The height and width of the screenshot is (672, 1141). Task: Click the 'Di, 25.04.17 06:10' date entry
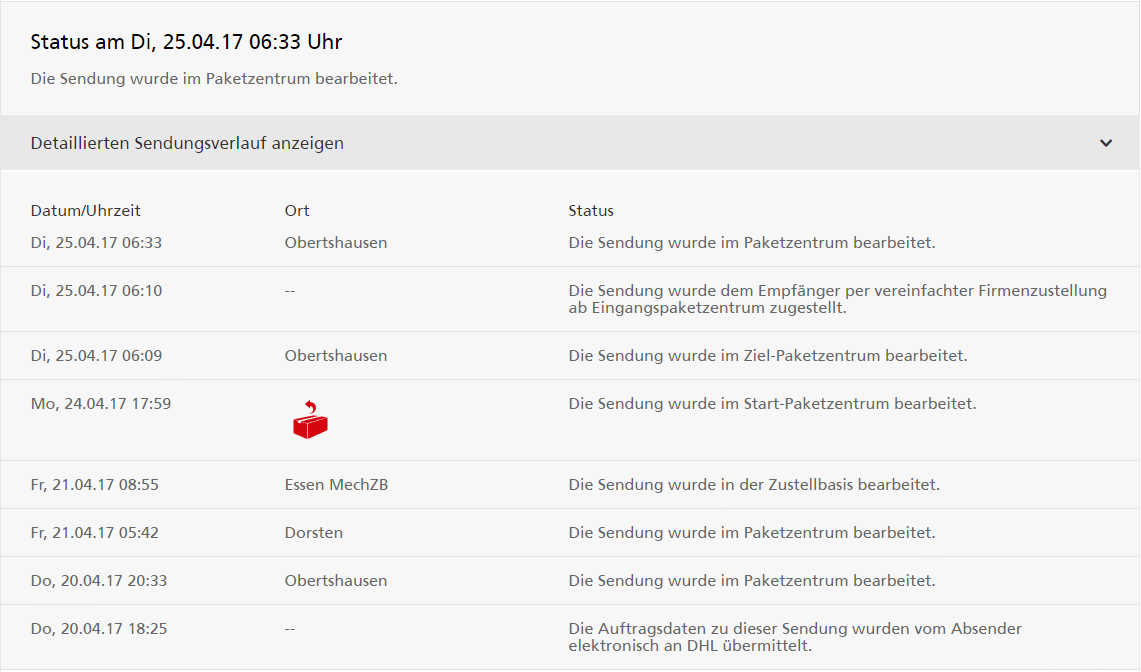pos(96,290)
